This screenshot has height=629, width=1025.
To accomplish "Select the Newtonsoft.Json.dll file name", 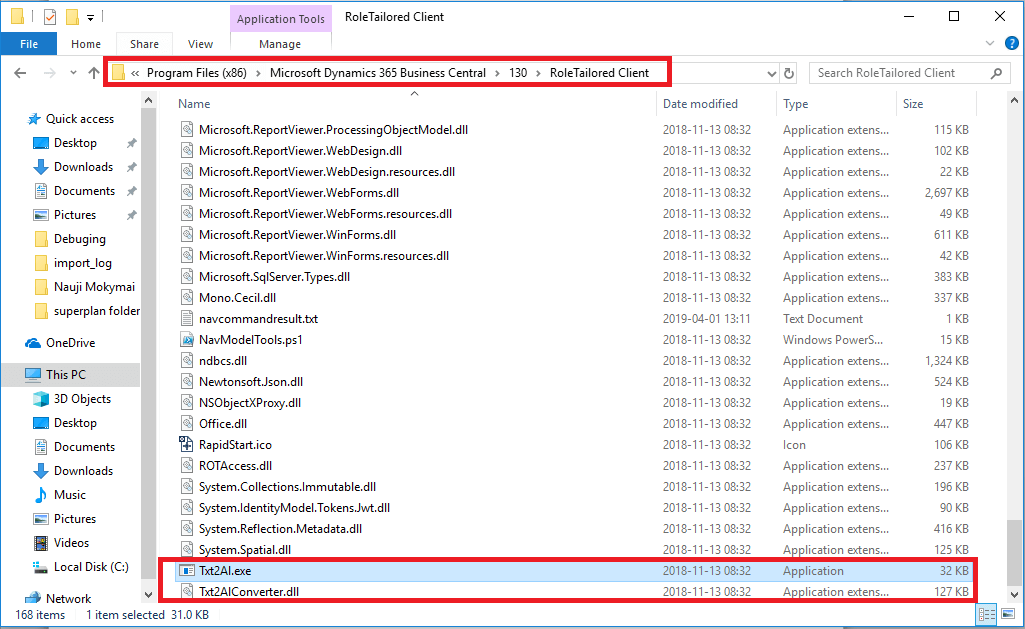I will point(251,382).
